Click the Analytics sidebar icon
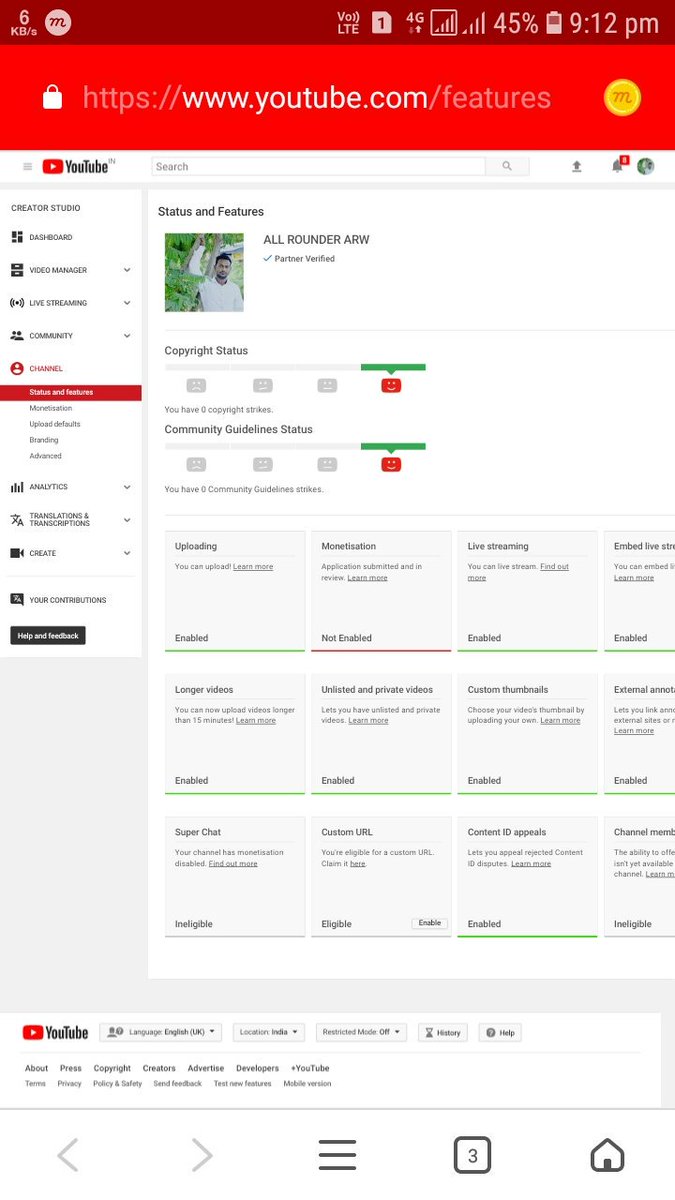The image size is (675, 1200). 17,487
